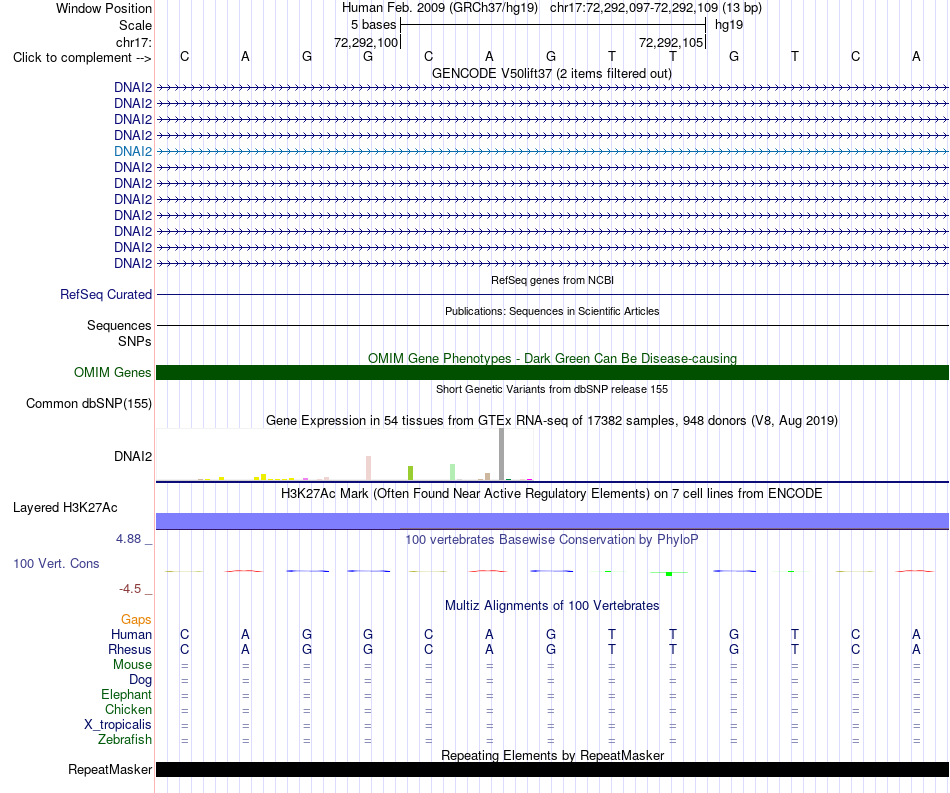Click the tall gray bar in the GTEx chart
The height and width of the screenshot is (793, 950).
point(502,454)
